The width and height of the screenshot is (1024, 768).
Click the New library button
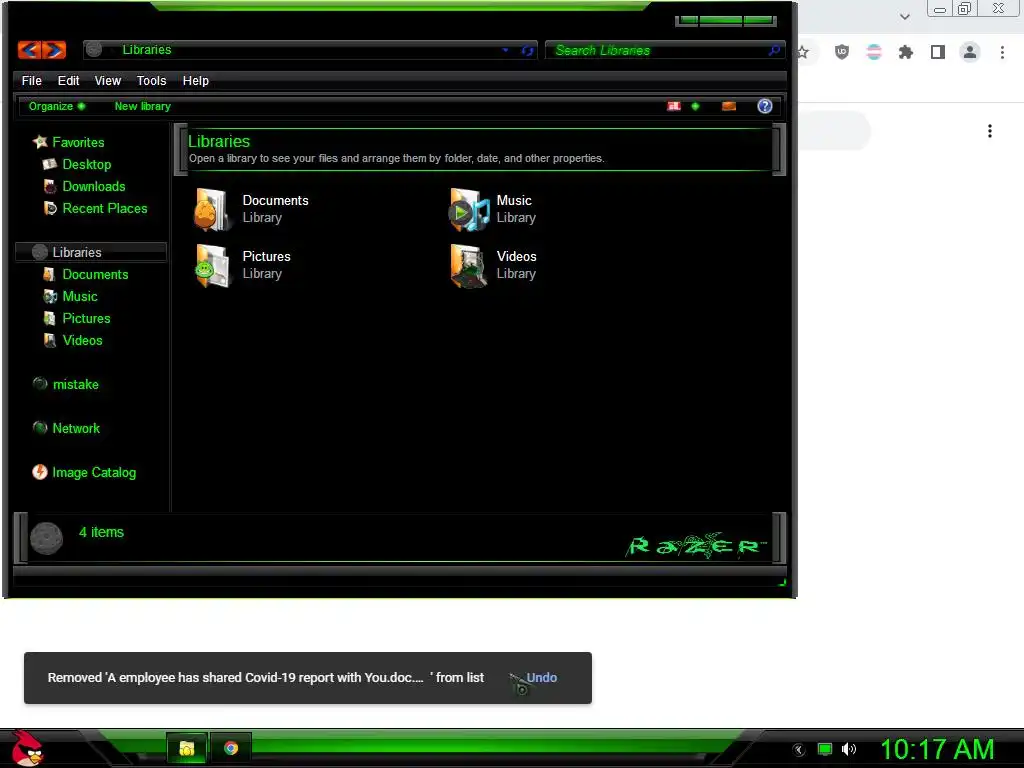[142, 106]
